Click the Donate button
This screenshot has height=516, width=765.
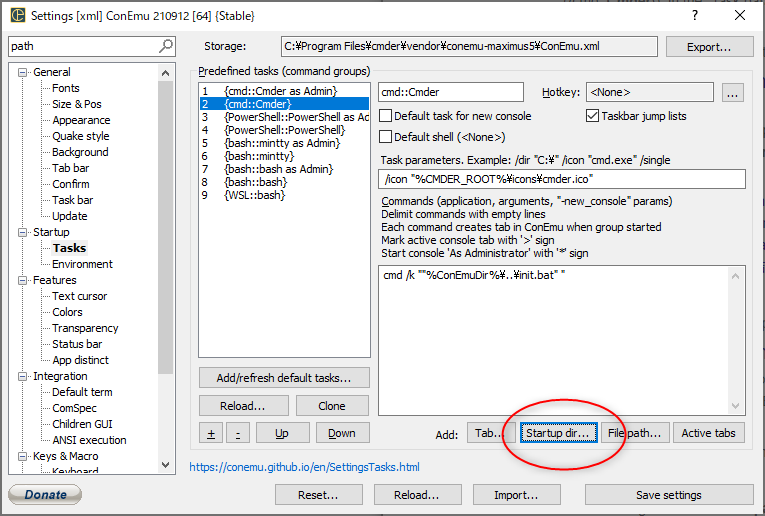[x=45, y=495]
